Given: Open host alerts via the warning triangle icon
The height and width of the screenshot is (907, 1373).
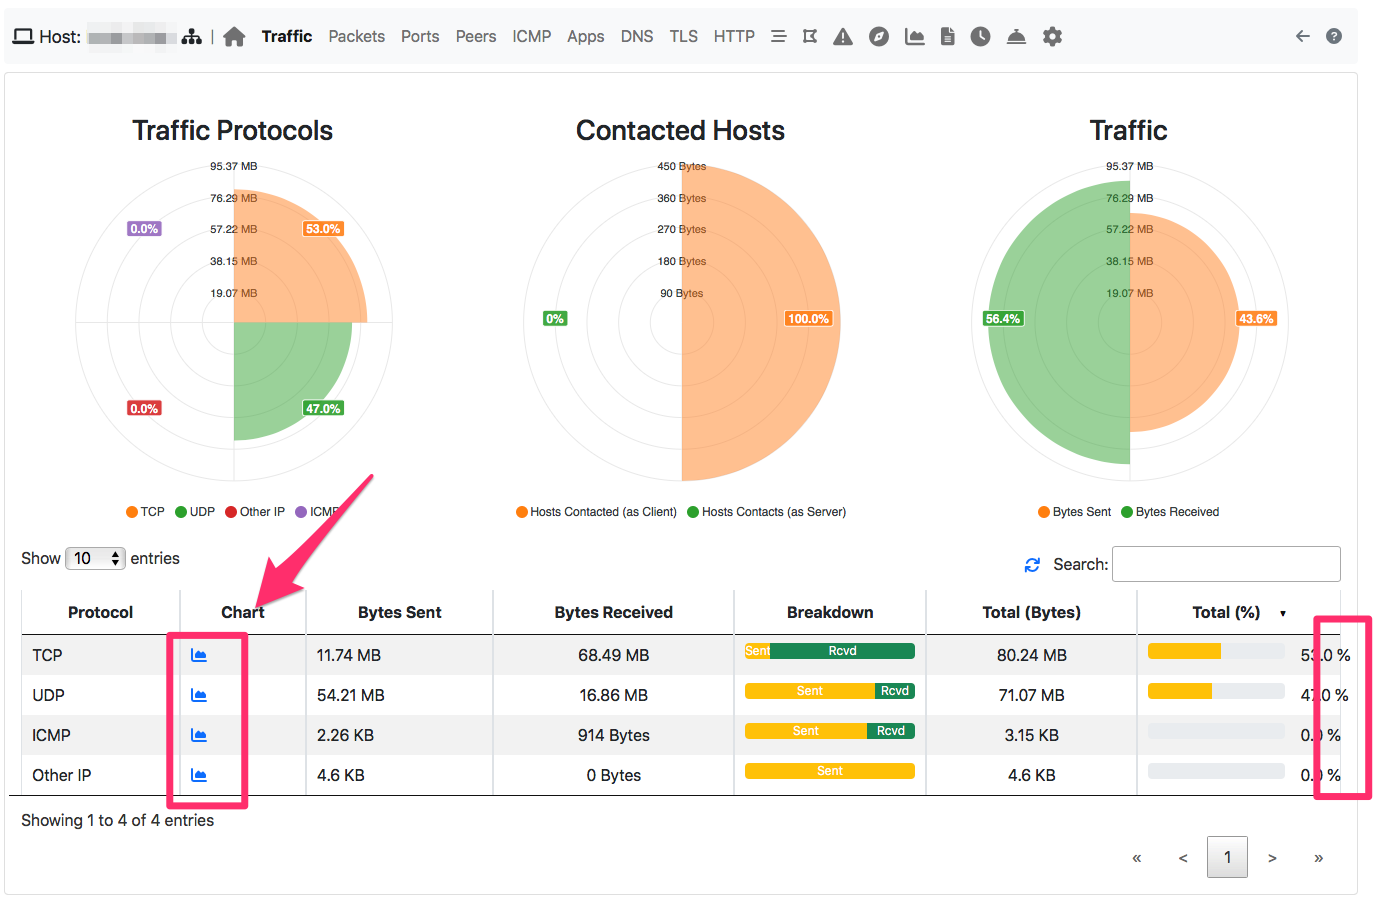Looking at the screenshot, I should tap(843, 36).
